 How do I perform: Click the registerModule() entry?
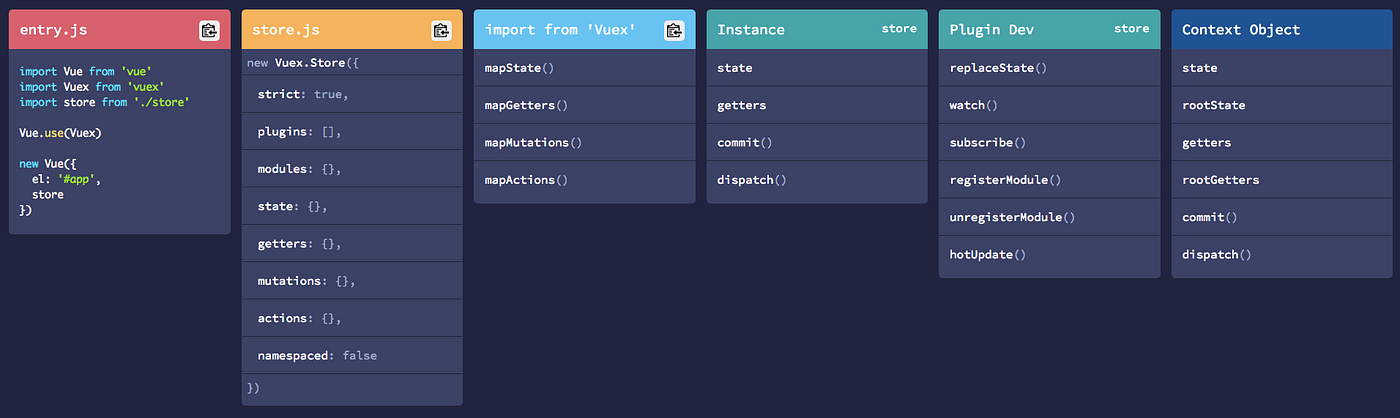coord(1050,180)
